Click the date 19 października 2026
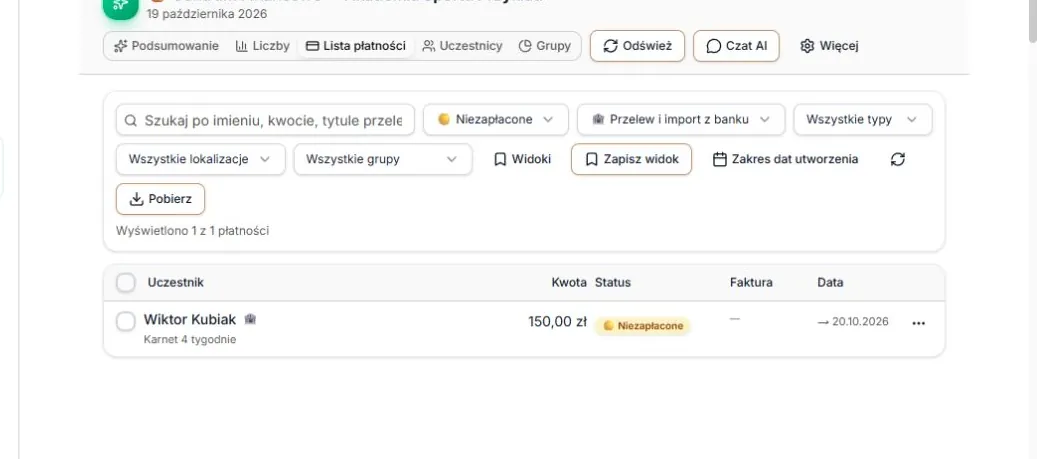Screen dimensions: 1037x459 (207, 13)
